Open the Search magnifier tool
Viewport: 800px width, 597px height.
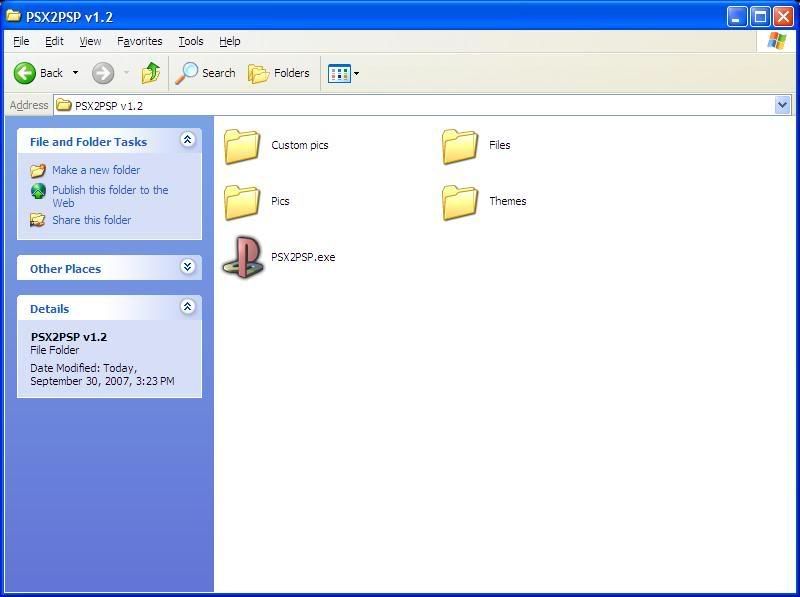coord(206,73)
